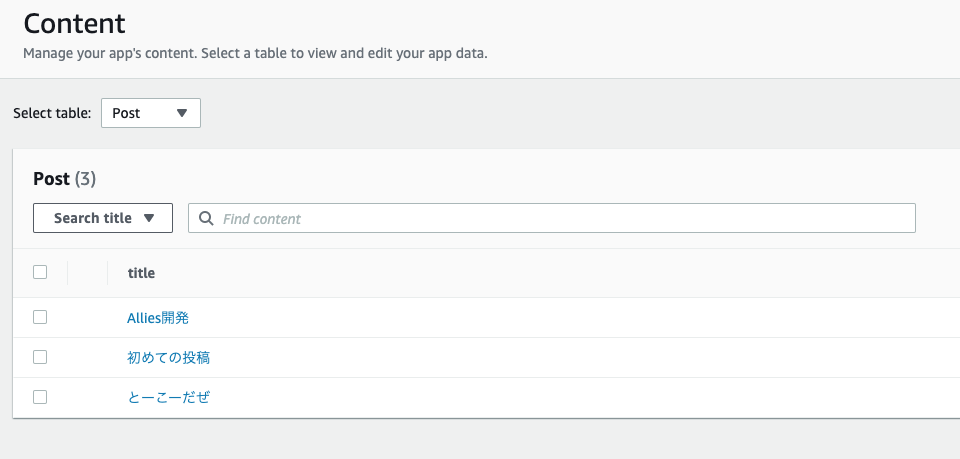The height and width of the screenshot is (459, 960).
Task: Click the Post (3) table heading
Action: (x=64, y=179)
